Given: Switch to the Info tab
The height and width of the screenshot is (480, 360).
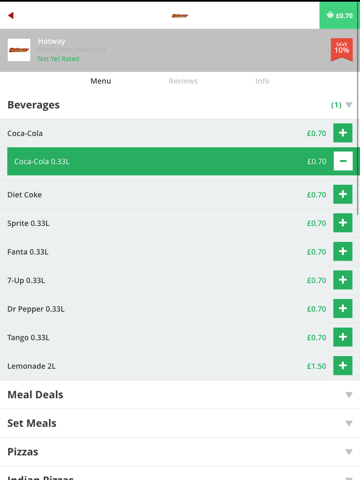Looking at the screenshot, I should (x=262, y=81).
